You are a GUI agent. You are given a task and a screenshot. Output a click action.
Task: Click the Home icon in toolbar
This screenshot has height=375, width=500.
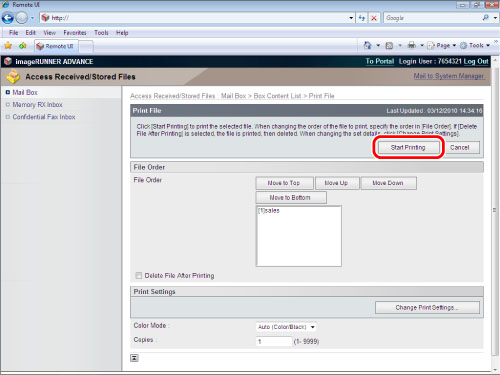368,45
